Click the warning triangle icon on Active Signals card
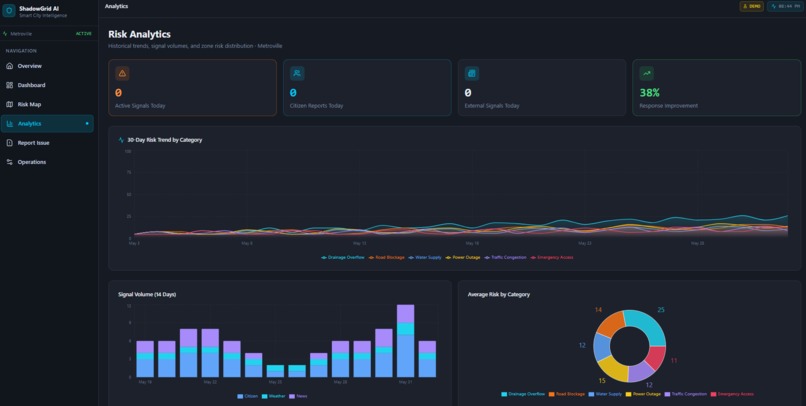Viewport: 806px width, 406px height. (122, 73)
